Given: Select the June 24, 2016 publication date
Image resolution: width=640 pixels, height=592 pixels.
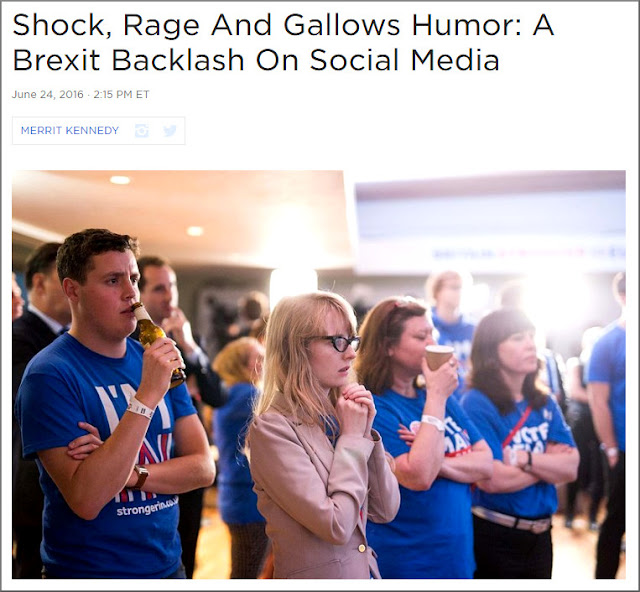Looking at the screenshot, I should [x=48, y=94].
